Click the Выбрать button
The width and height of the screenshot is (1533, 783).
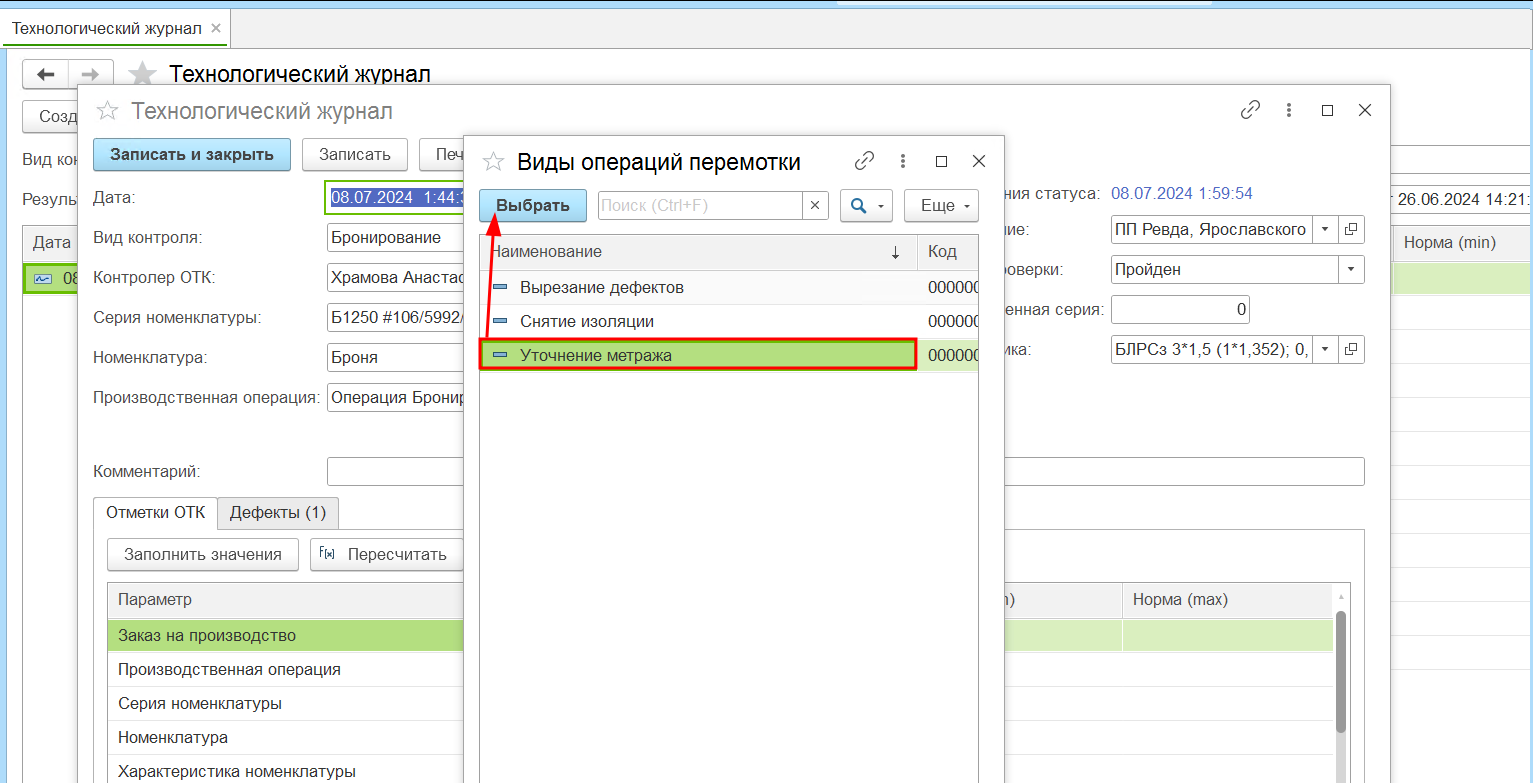click(x=533, y=206)
